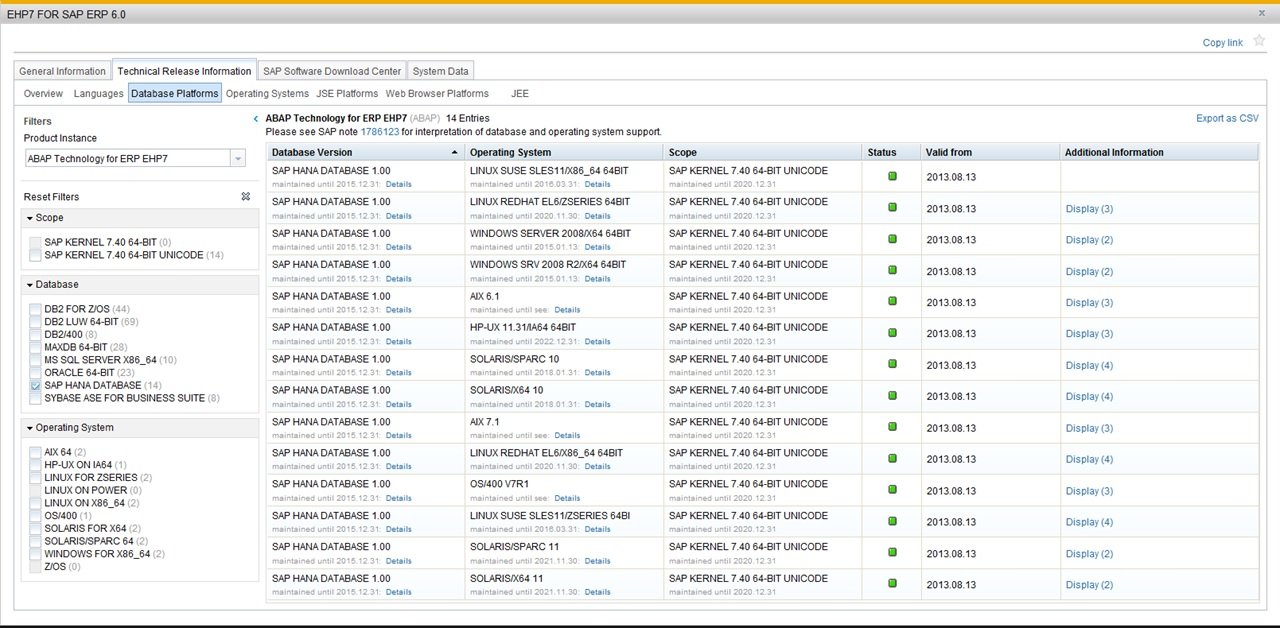Select the Operating Systems sub-tab
This screenshot has width=1280, height=628.
(x=267, y=94)
